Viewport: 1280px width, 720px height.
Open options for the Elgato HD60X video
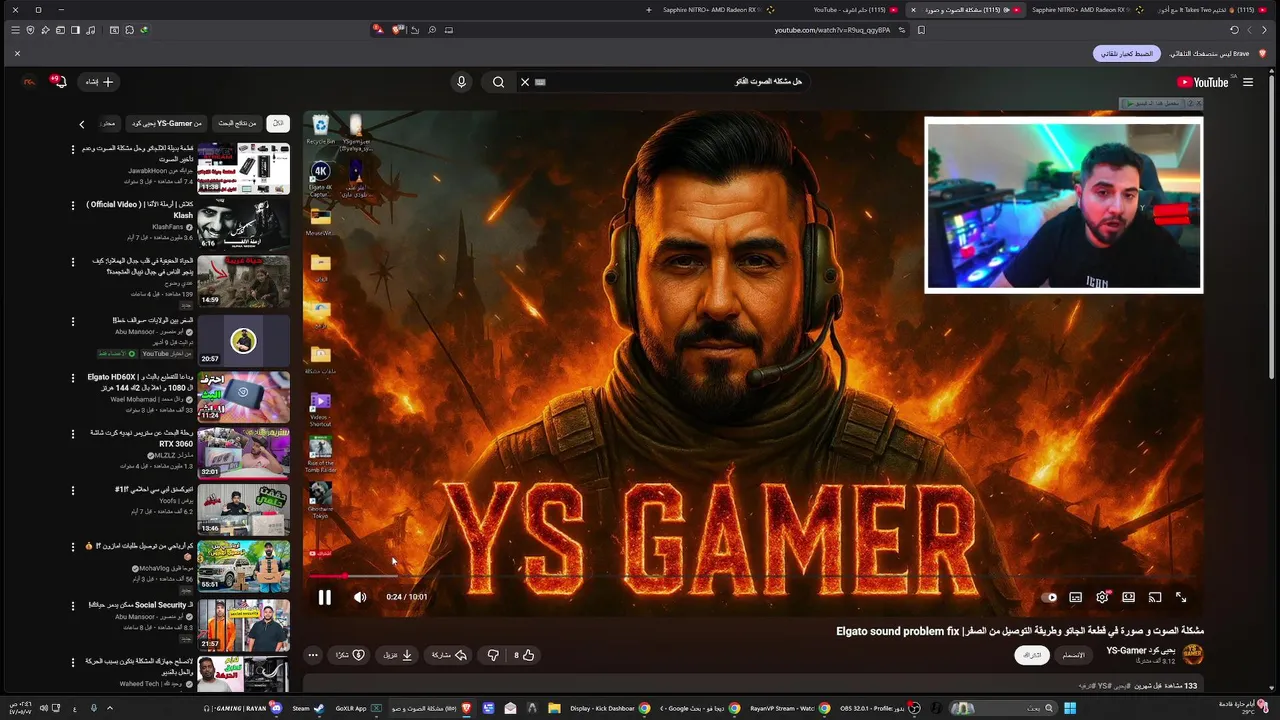[72, 378]
